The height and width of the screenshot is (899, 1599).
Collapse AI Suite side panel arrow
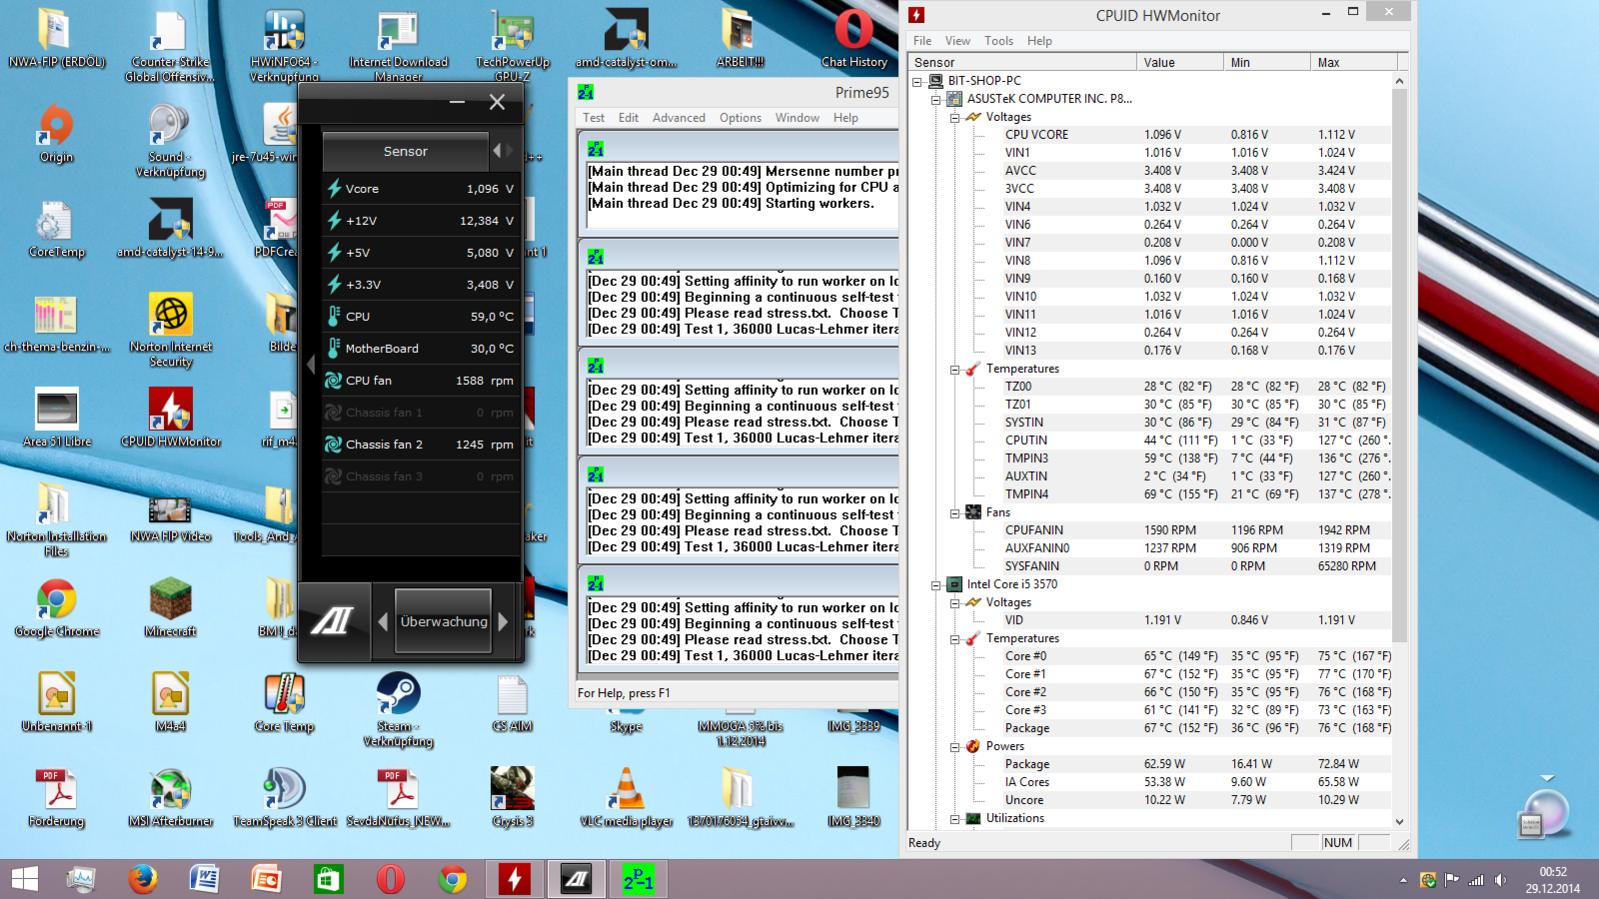(x=309, y=364)
